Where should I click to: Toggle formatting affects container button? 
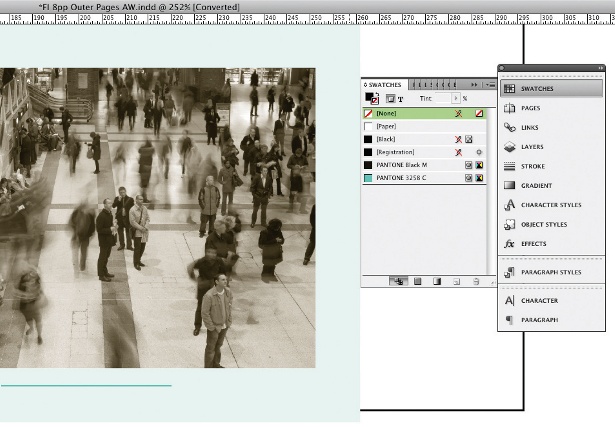point(390,99)
